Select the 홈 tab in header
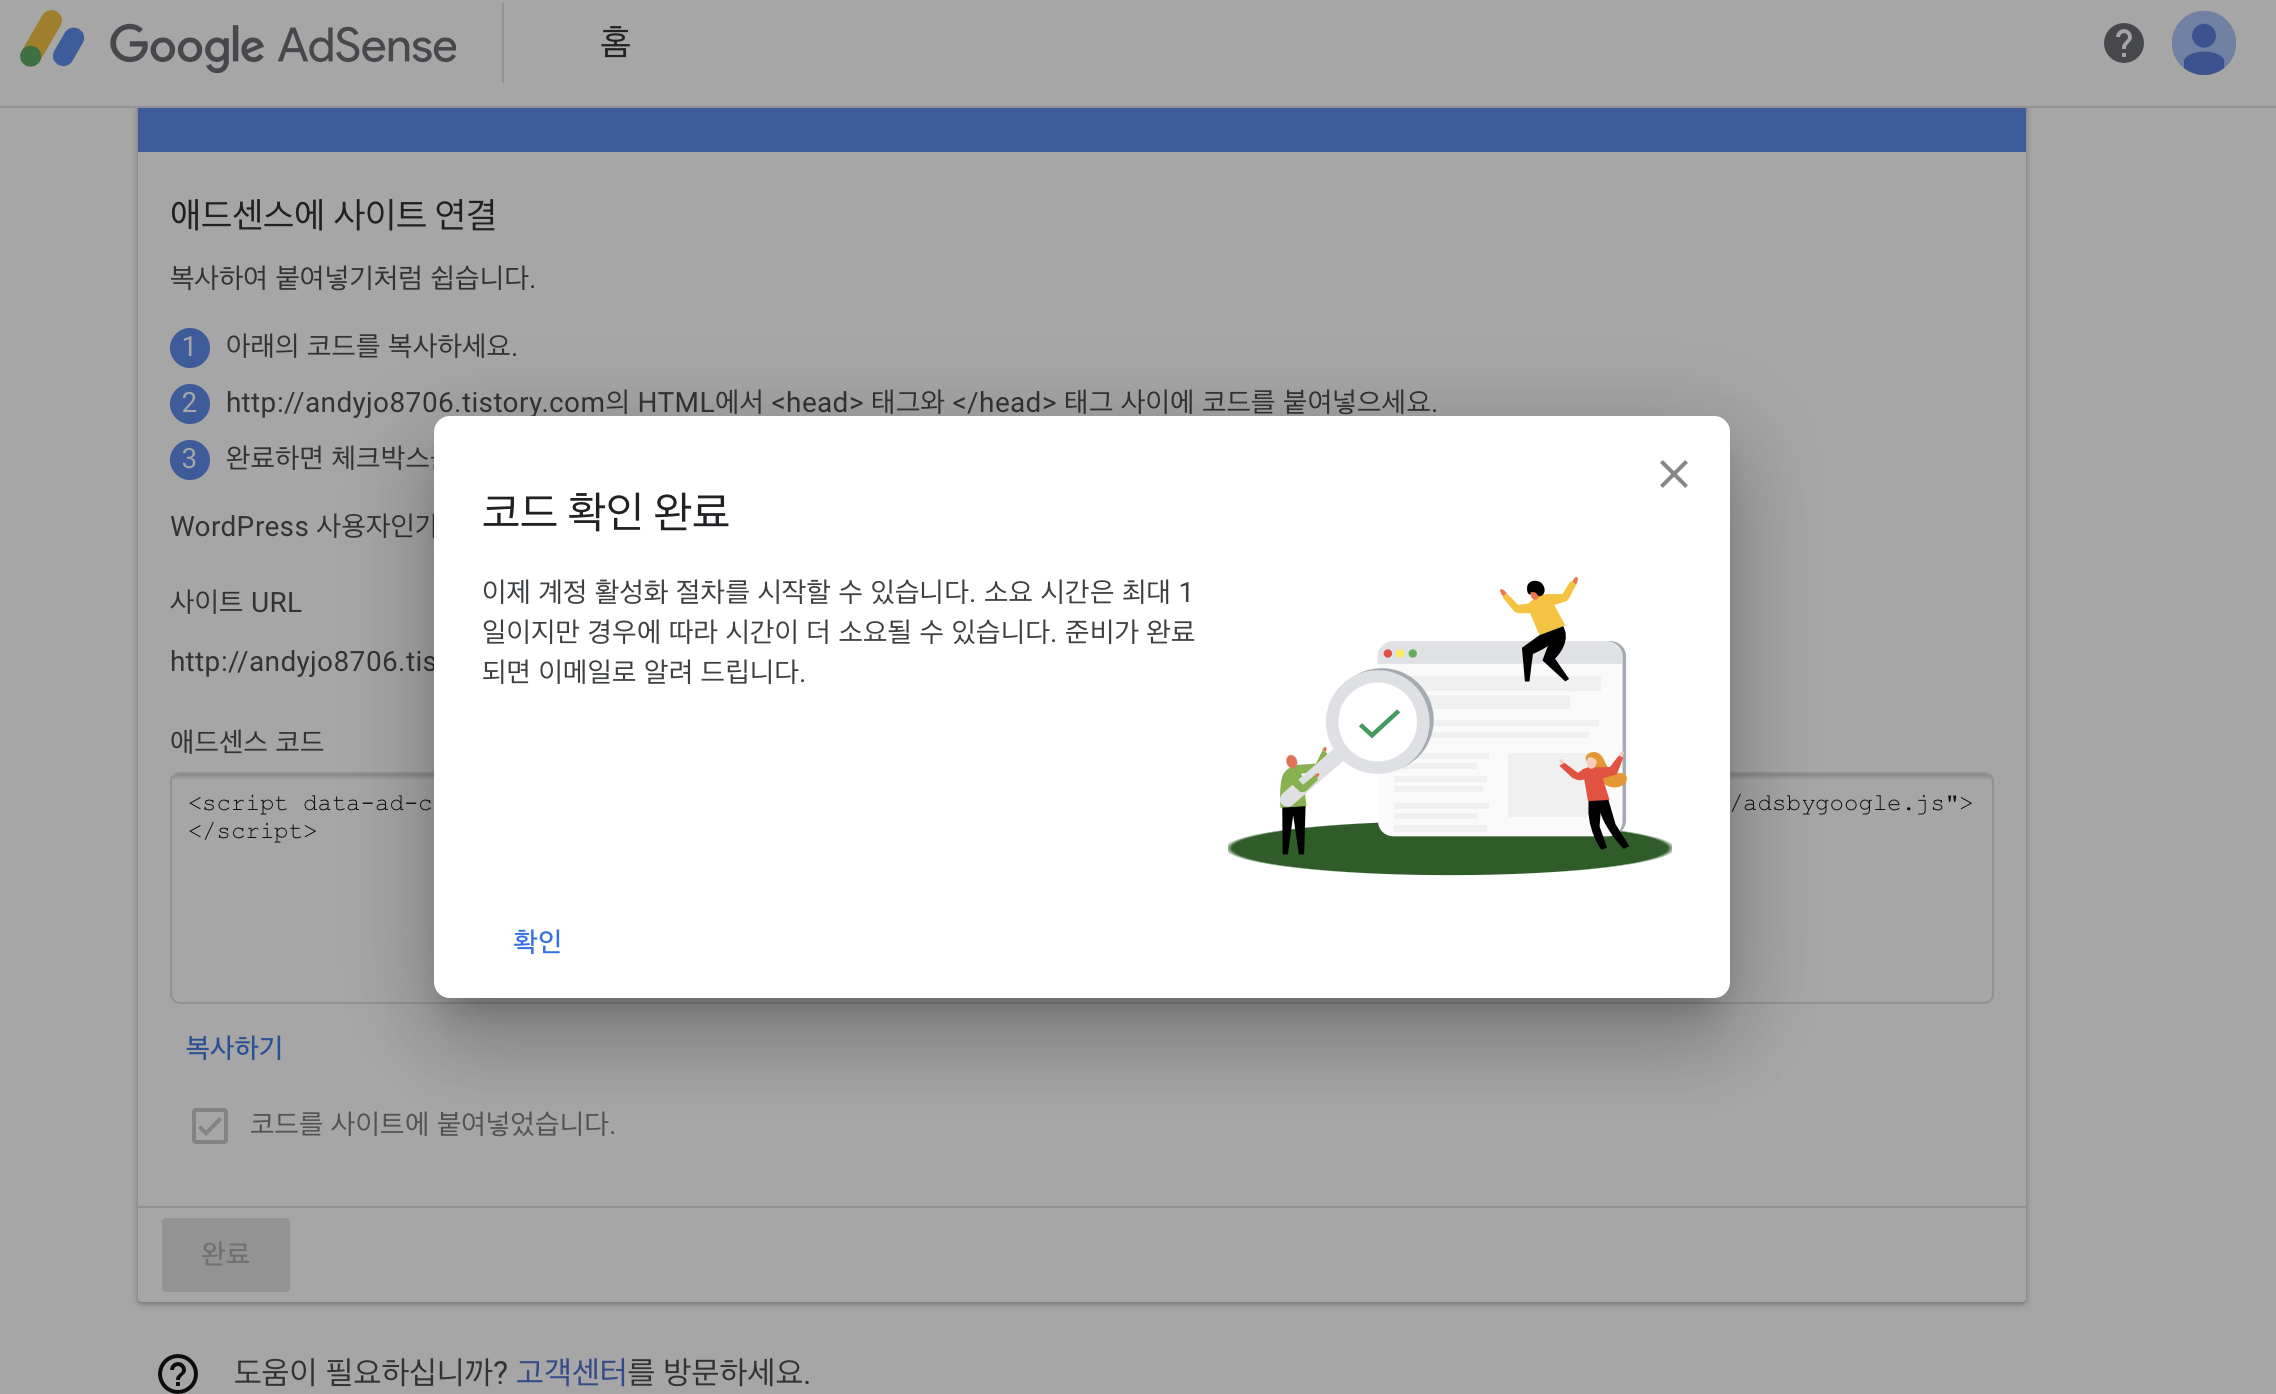 click(x=615, y=43)
